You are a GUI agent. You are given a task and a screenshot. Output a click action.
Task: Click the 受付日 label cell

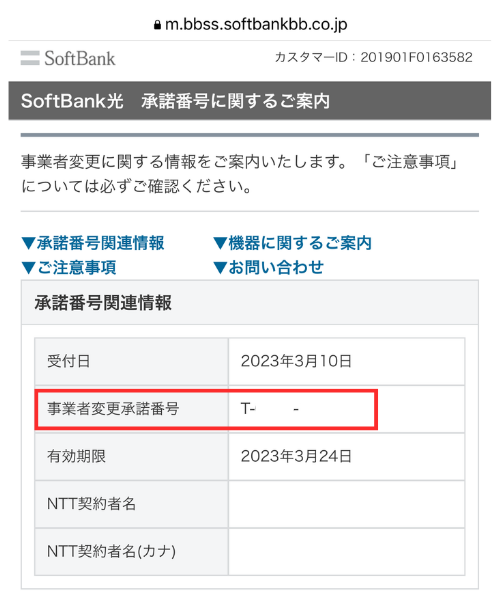coord(132,361)
